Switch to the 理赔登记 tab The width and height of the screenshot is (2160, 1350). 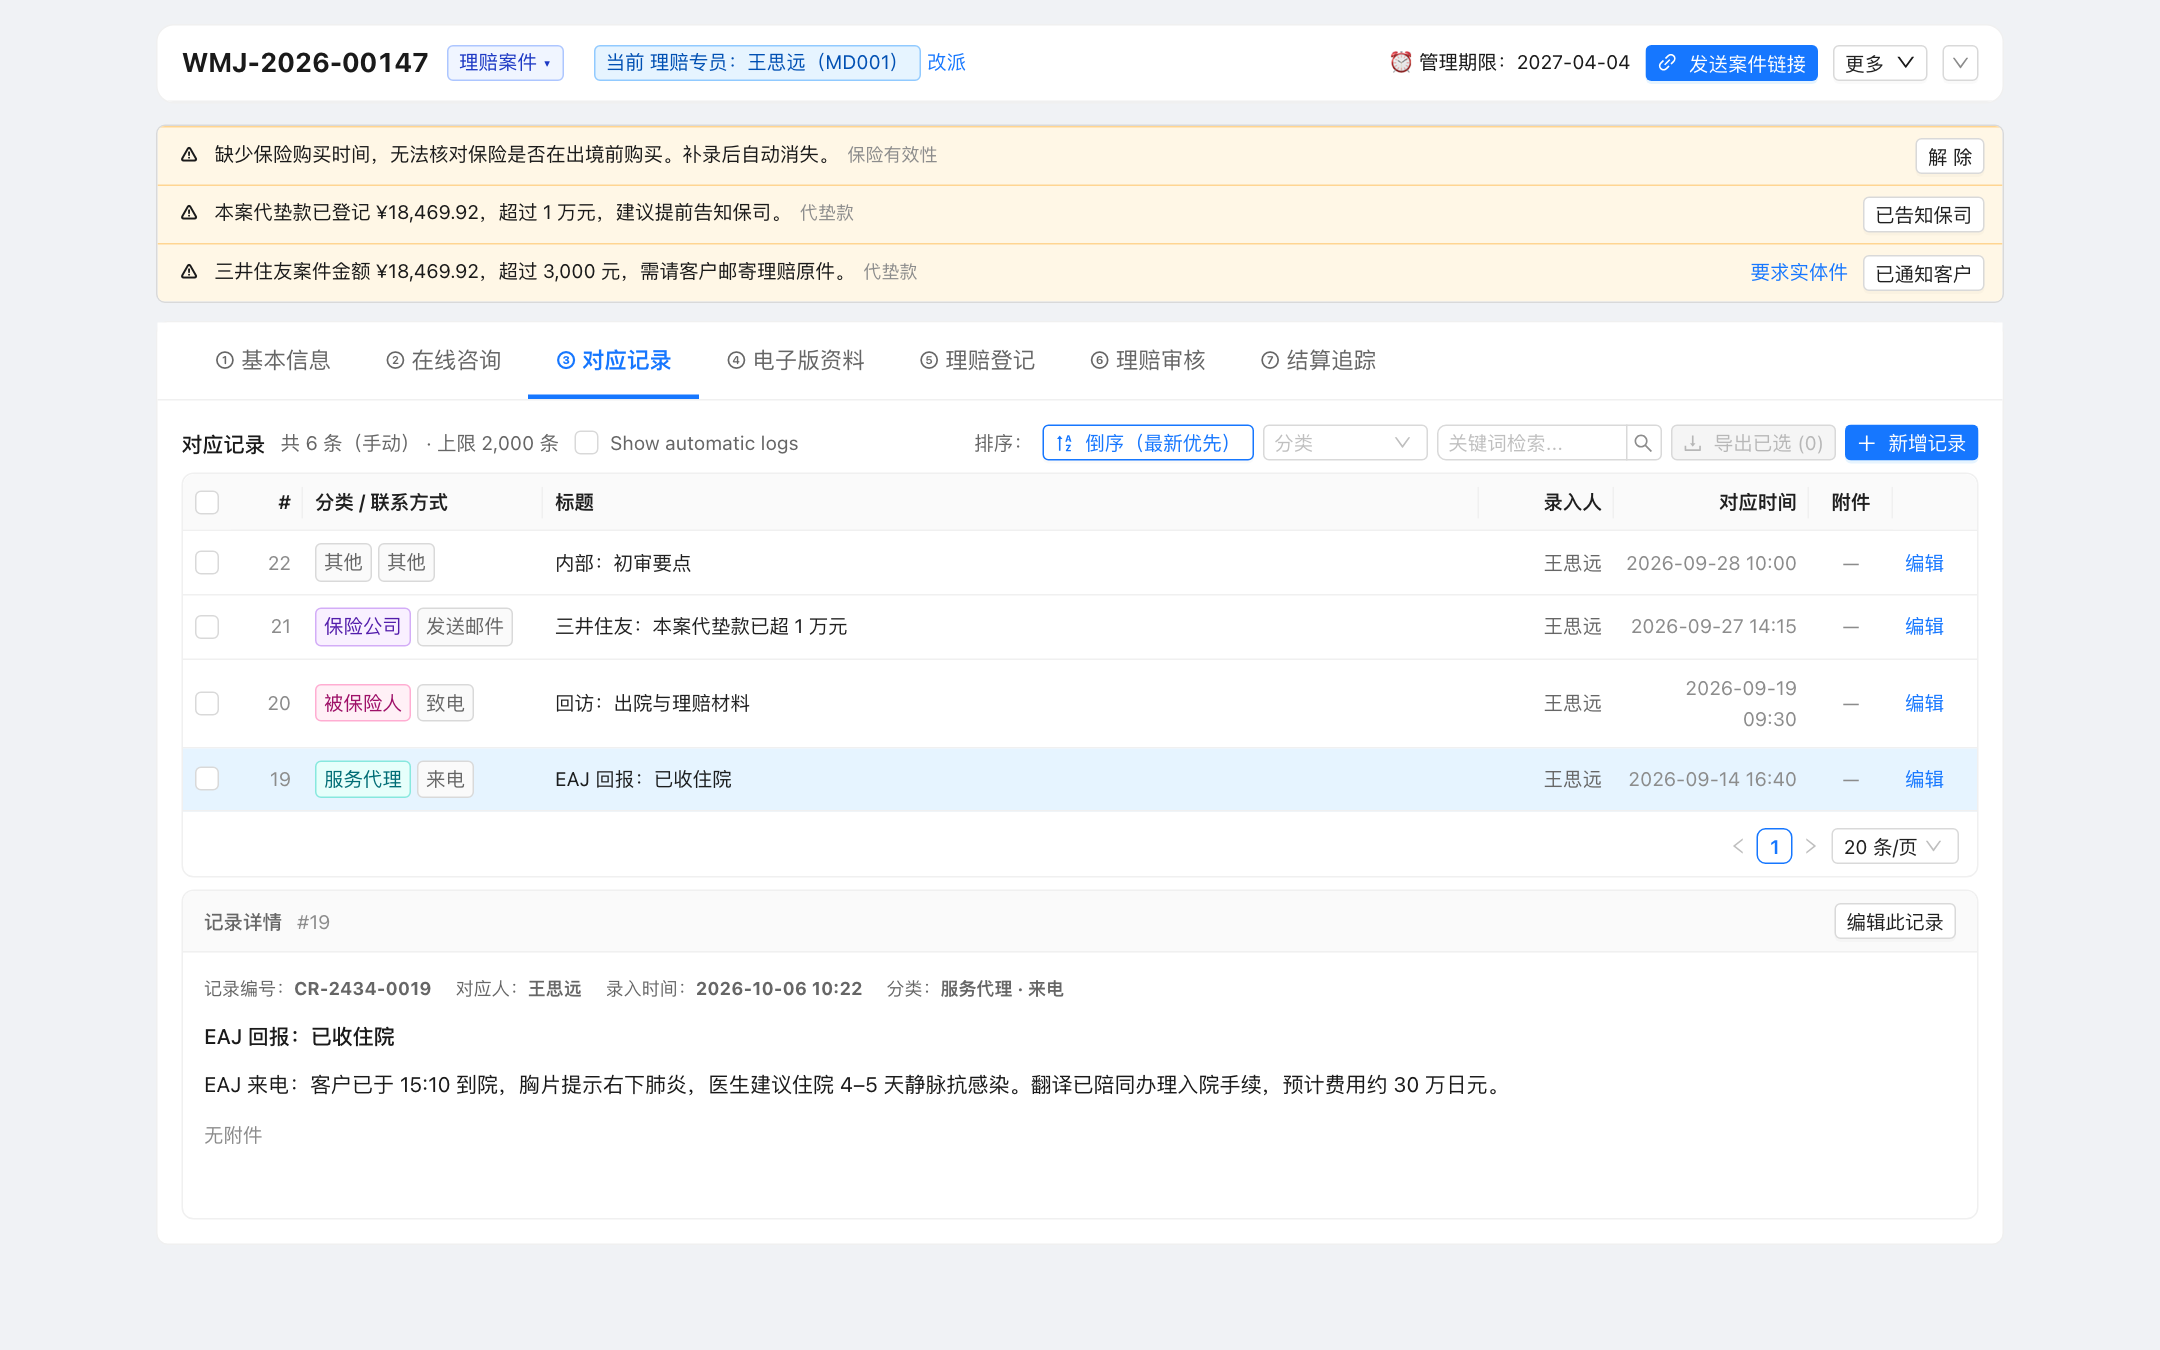click(977, 360)
